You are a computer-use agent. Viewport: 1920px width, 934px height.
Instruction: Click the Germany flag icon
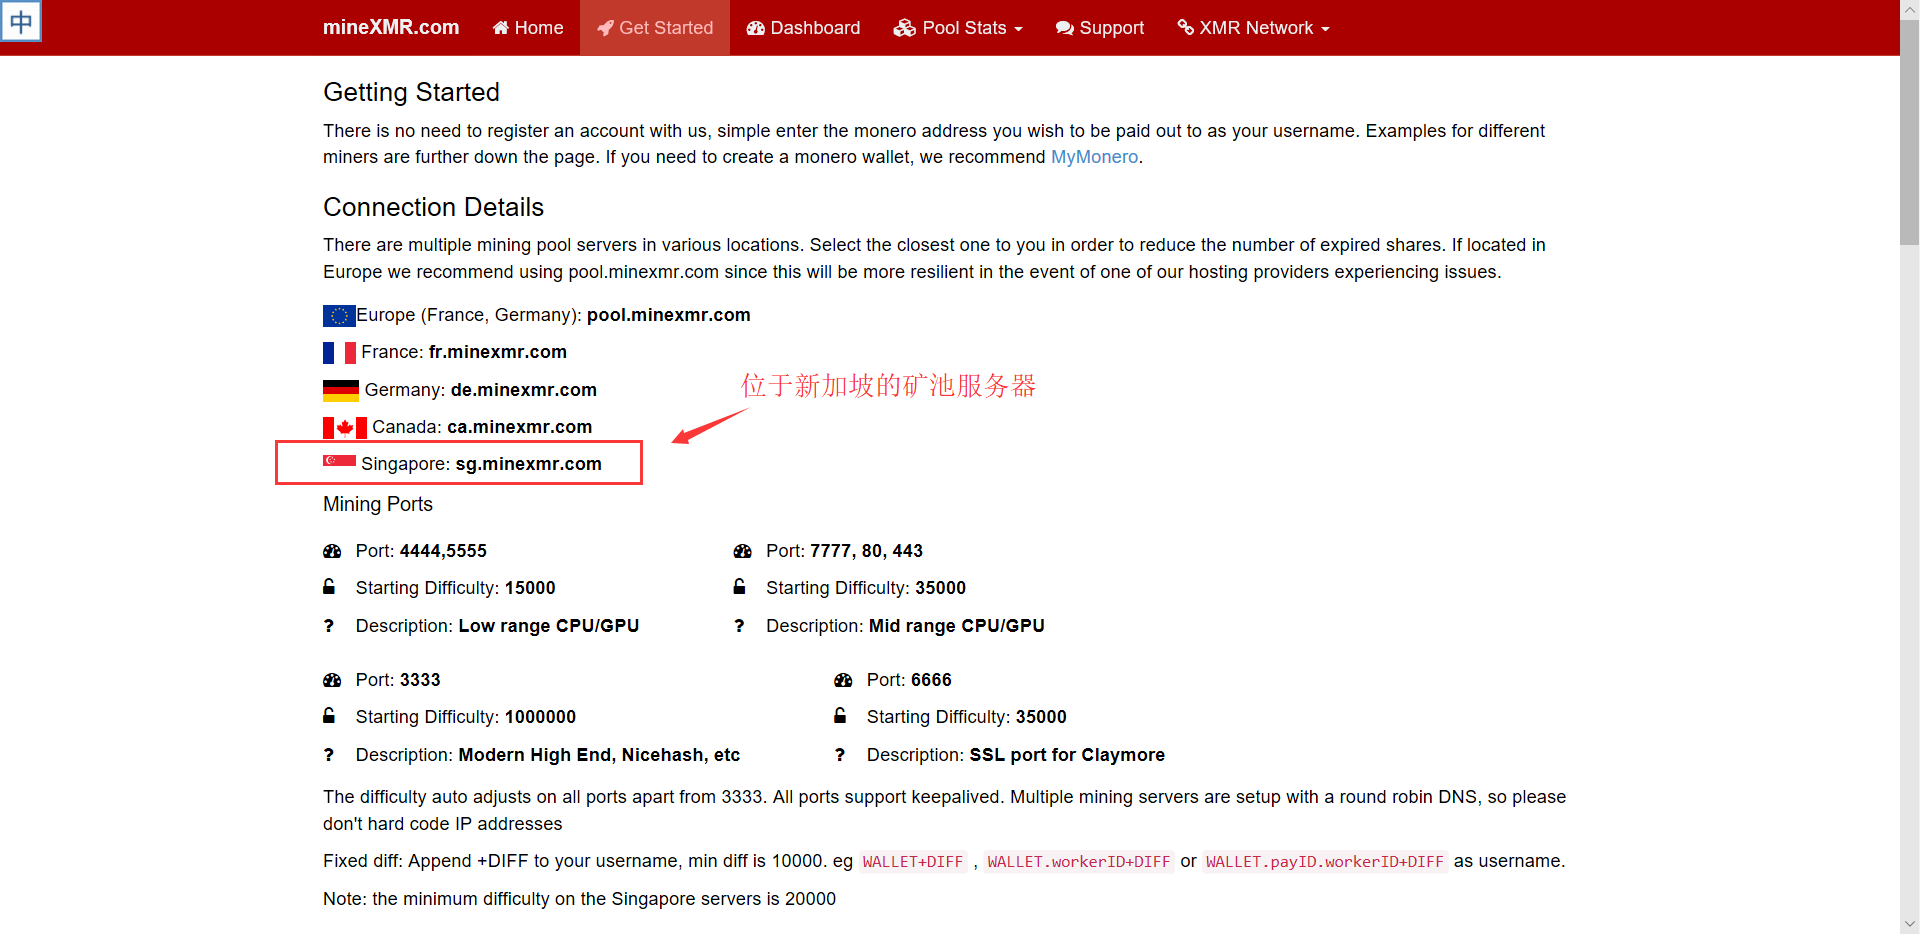pos(340,390)
